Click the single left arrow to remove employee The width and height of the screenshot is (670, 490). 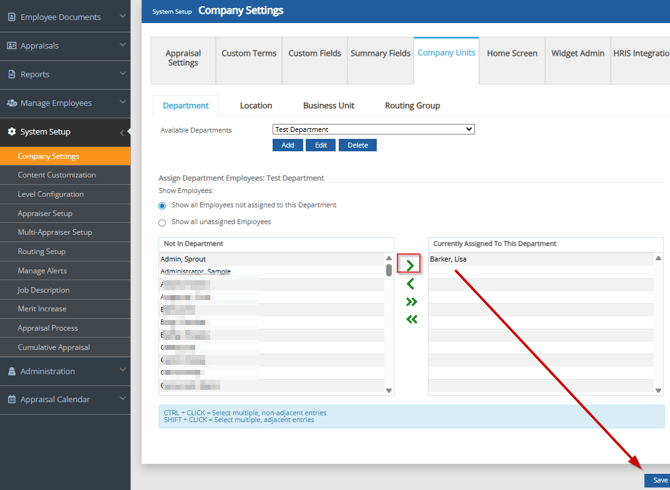410,284
